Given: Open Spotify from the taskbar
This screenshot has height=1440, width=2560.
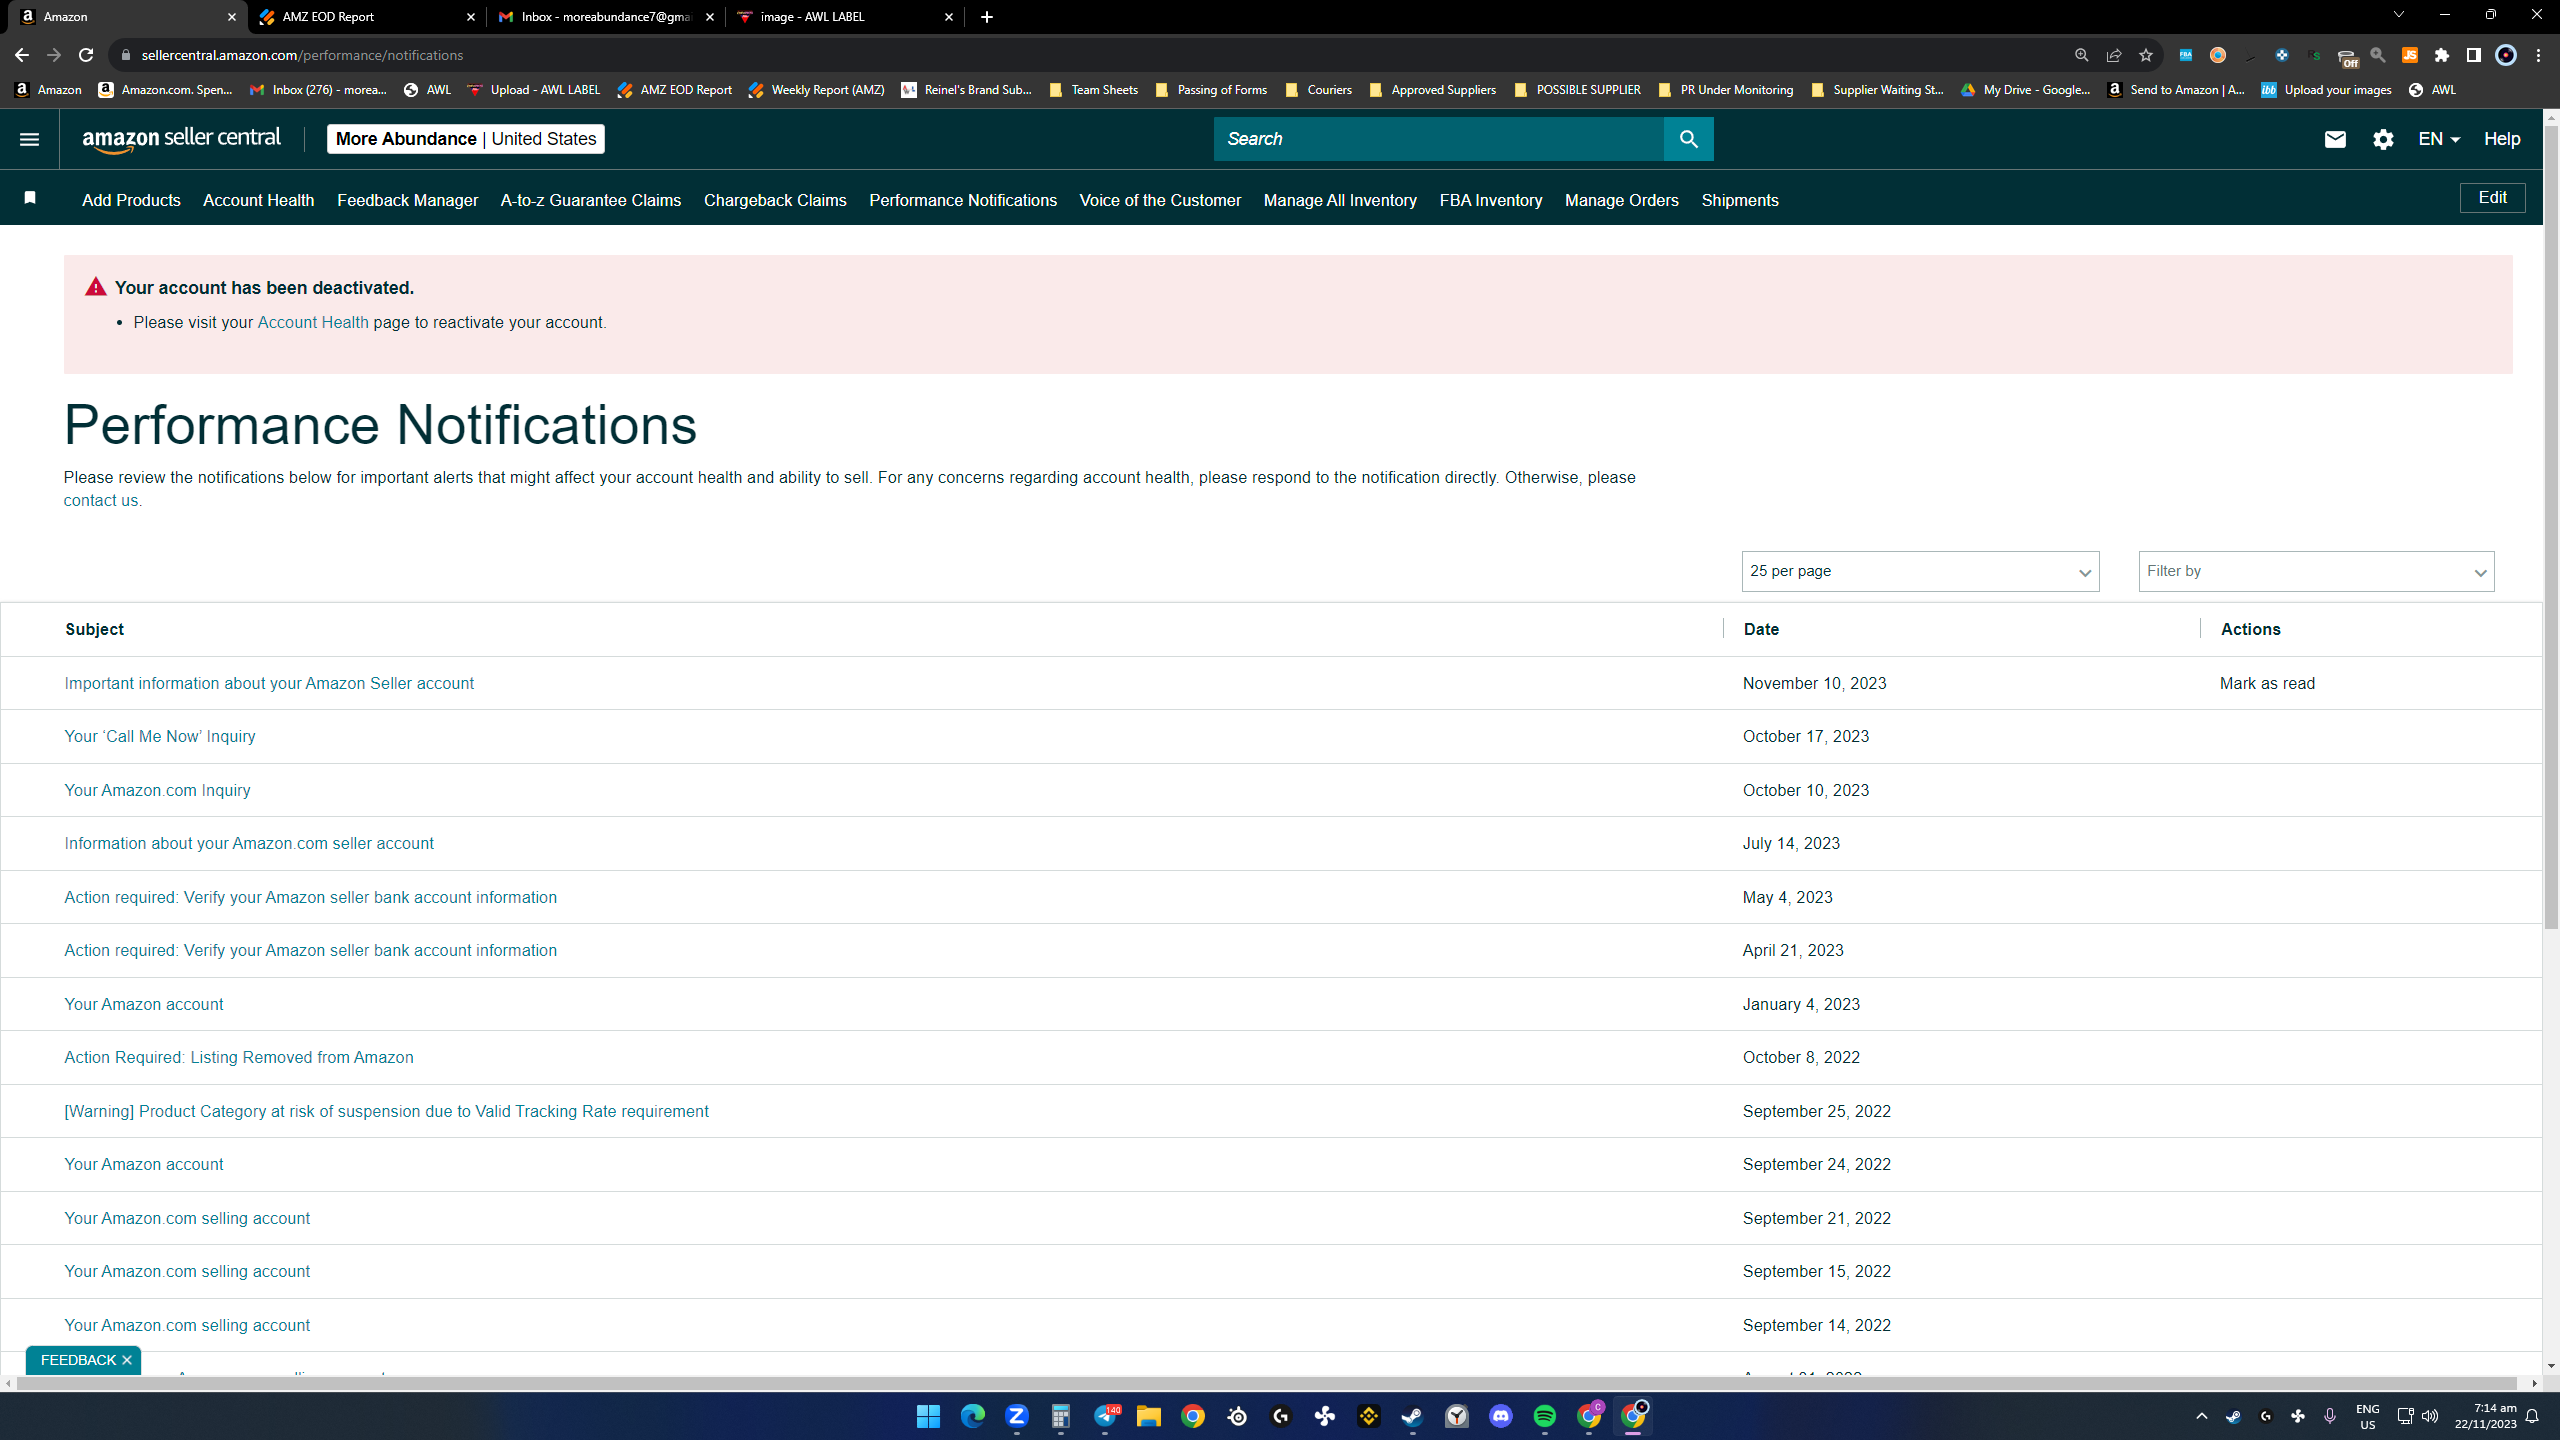Looking at the screenshot, I should pyautogui.click(x=1544, y=1416).
